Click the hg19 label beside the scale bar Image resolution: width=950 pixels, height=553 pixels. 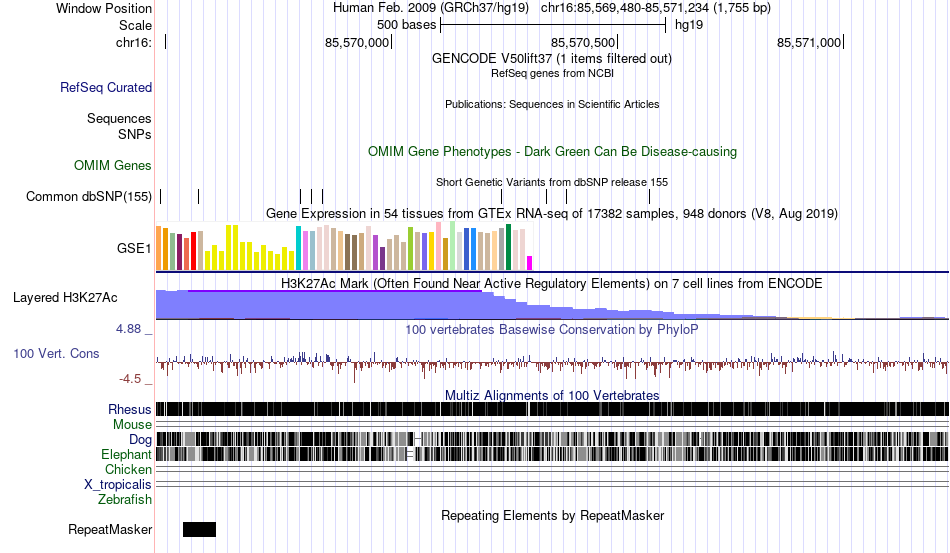pos(689,25)
